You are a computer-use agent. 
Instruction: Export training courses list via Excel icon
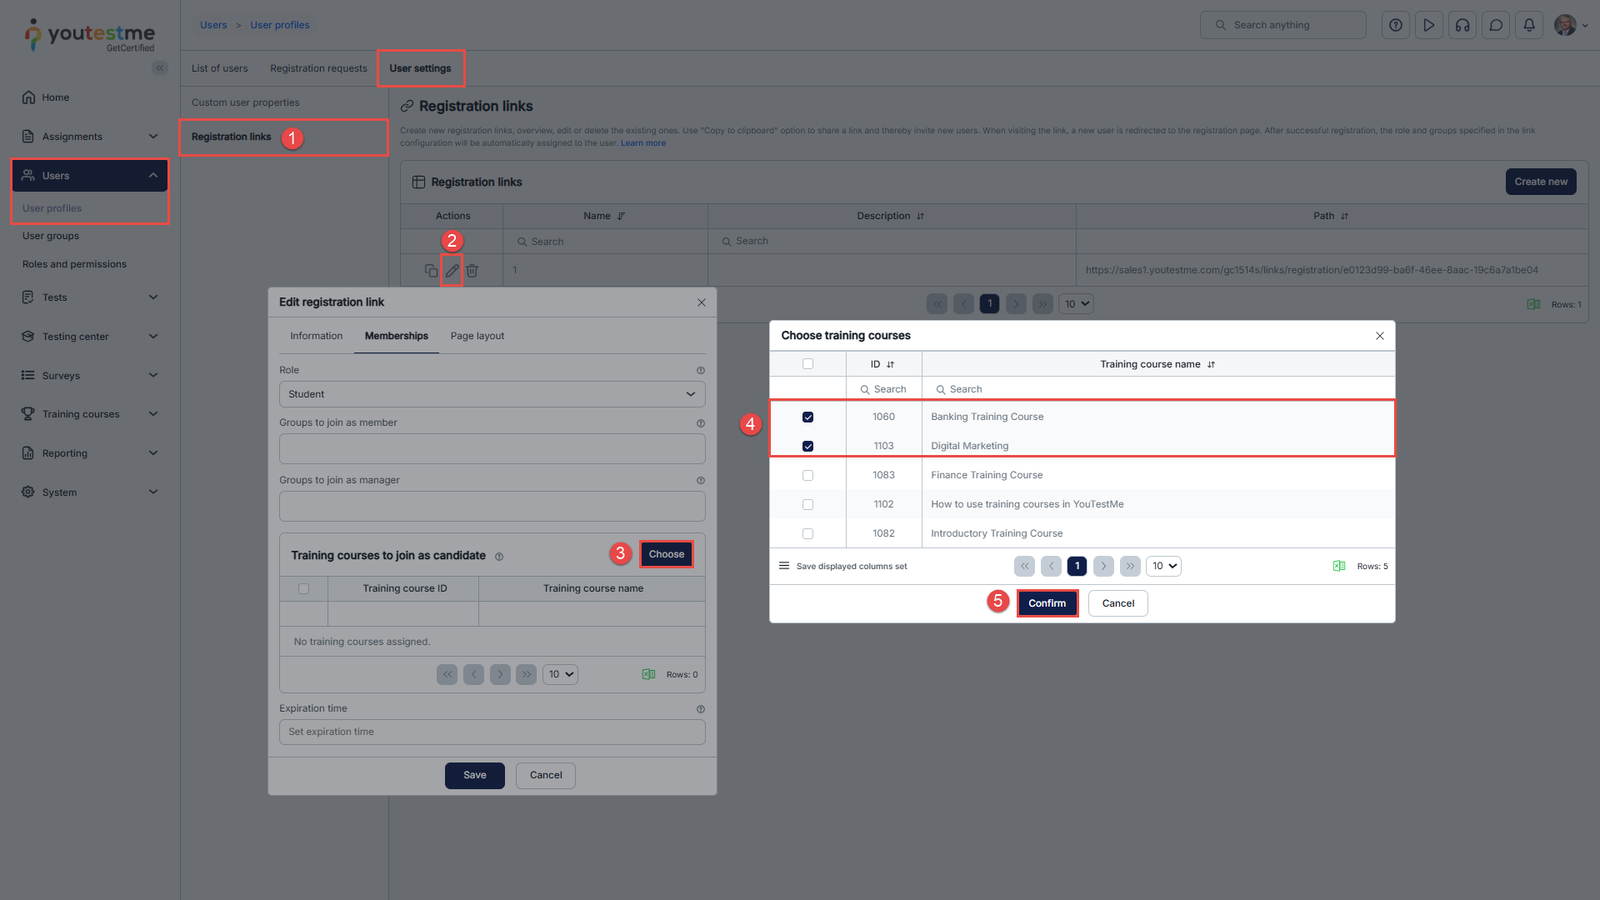[x=1339, y=566]
